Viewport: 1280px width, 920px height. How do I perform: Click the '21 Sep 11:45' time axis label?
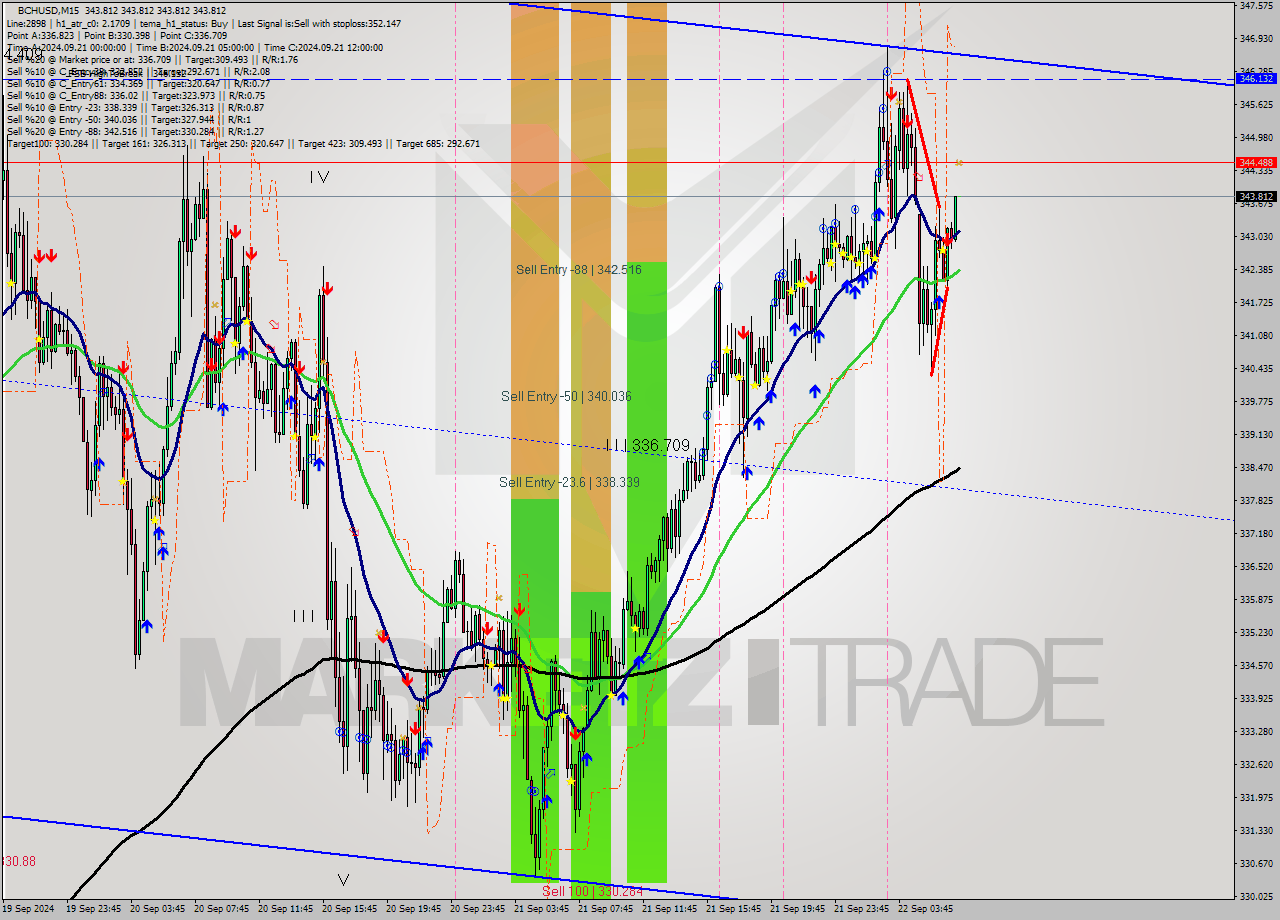click(x=669, y=909)
